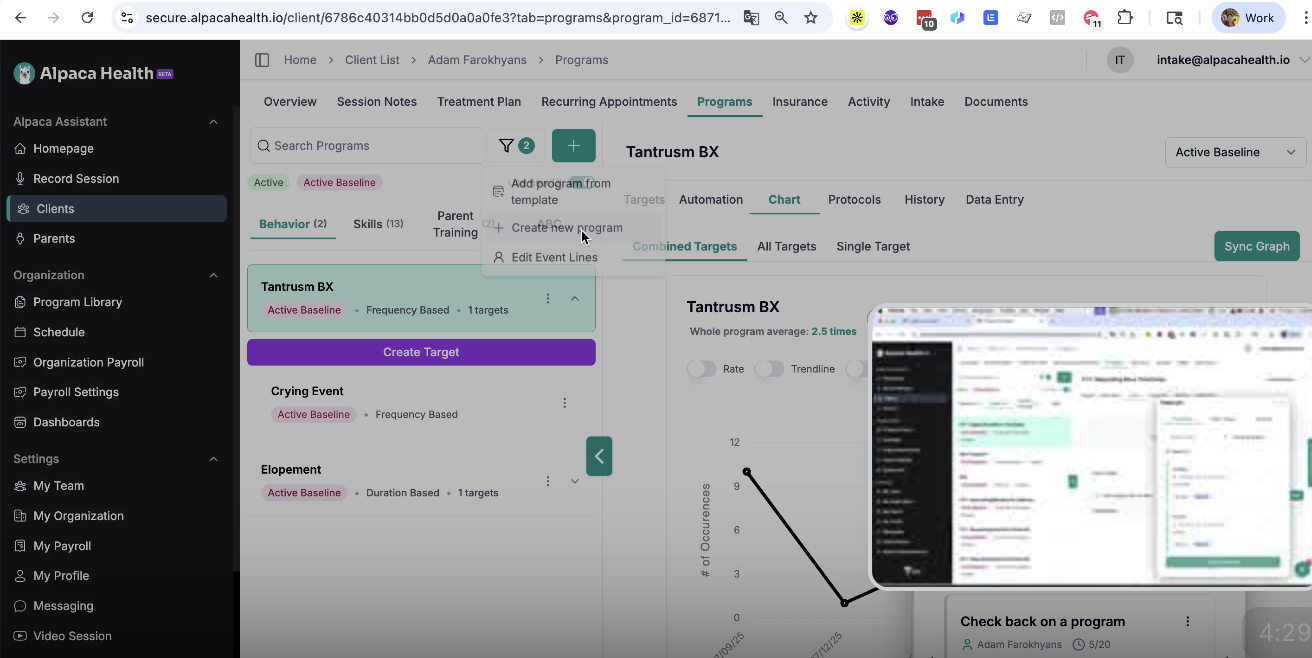Viewport: 1312px width, 658px height.
Task: Open Program Library from sidebar
Action: pos(77,302)
